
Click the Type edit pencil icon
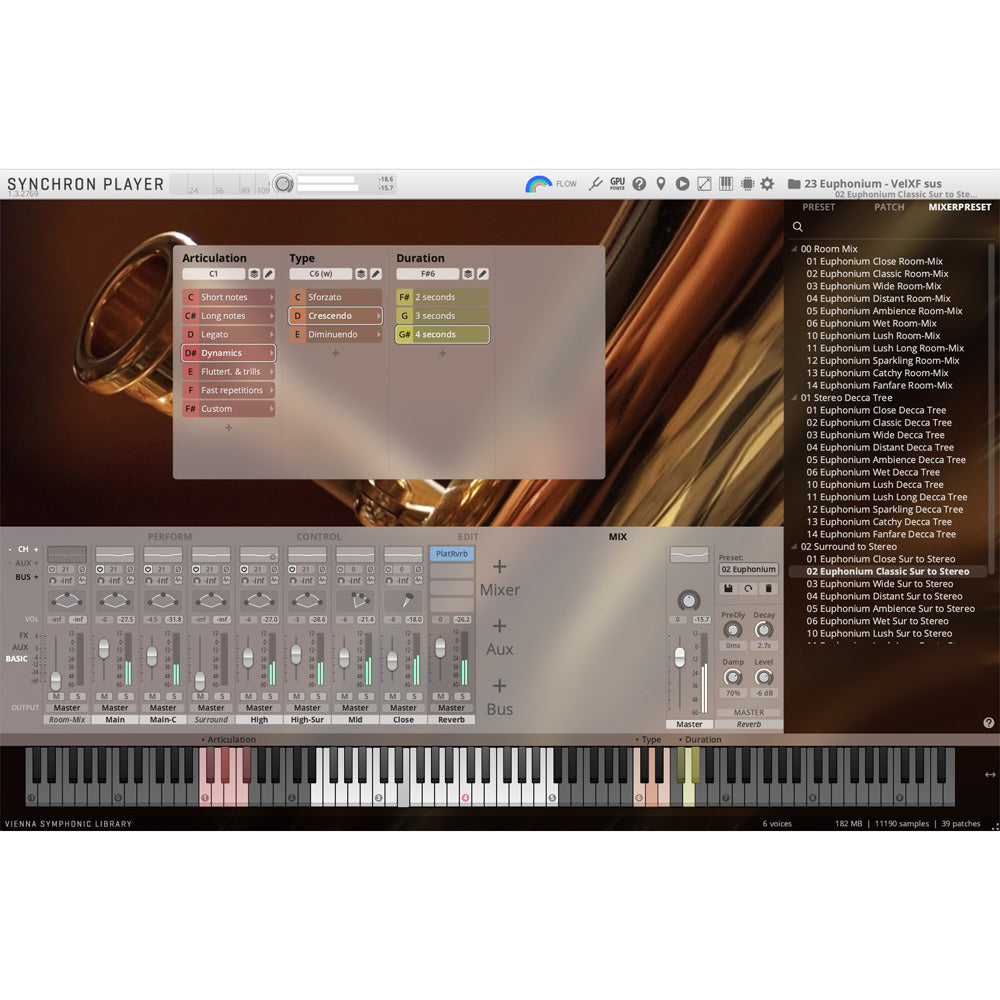376,274
